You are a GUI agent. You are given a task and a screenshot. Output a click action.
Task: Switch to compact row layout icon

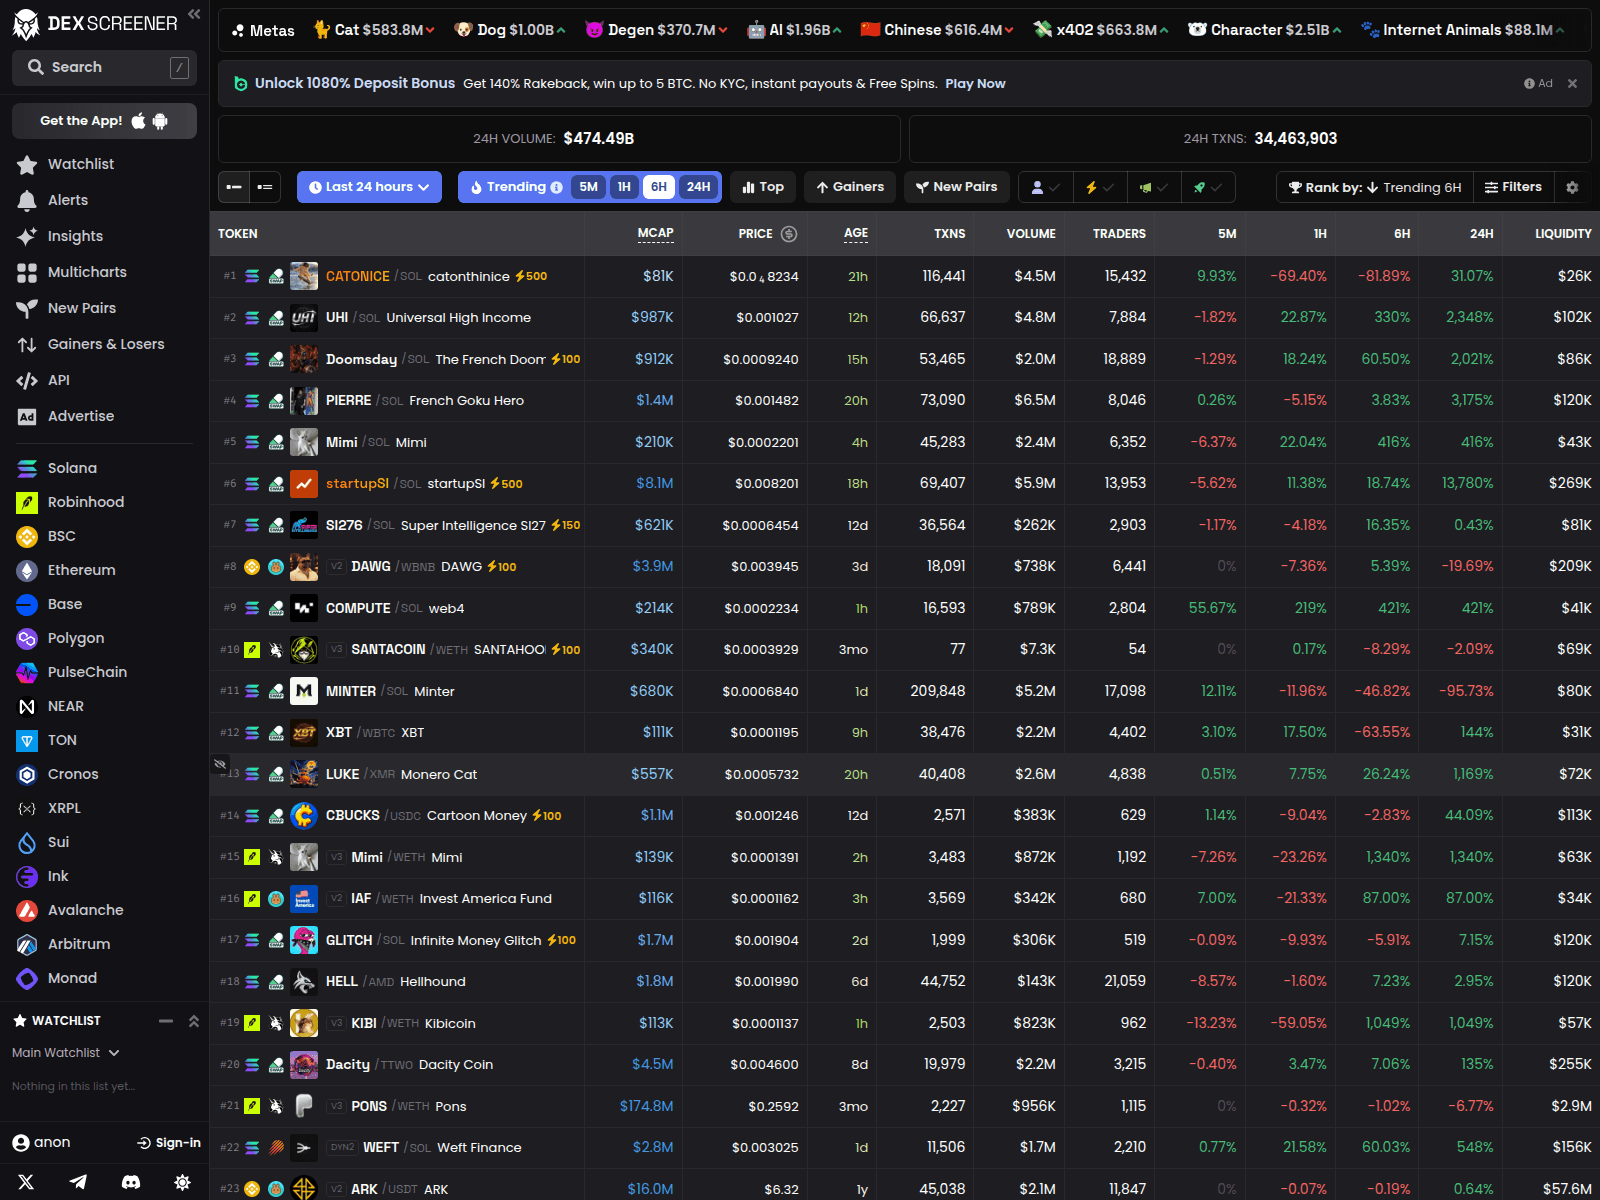tap(234, 187)
